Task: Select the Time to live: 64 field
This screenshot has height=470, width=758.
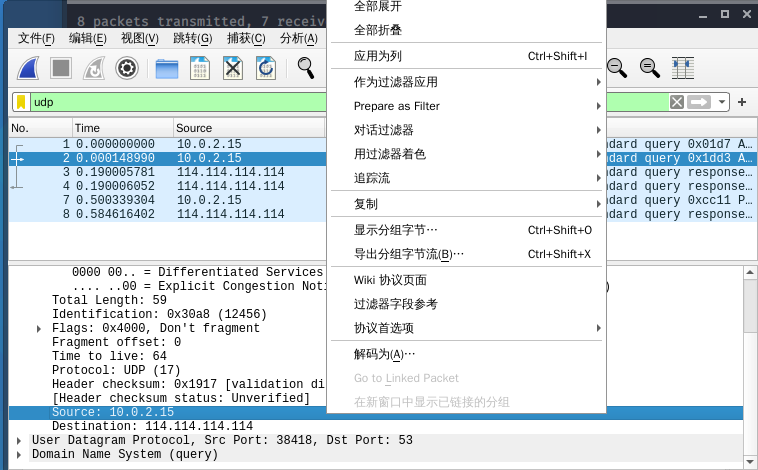Action: click(109, 356)
